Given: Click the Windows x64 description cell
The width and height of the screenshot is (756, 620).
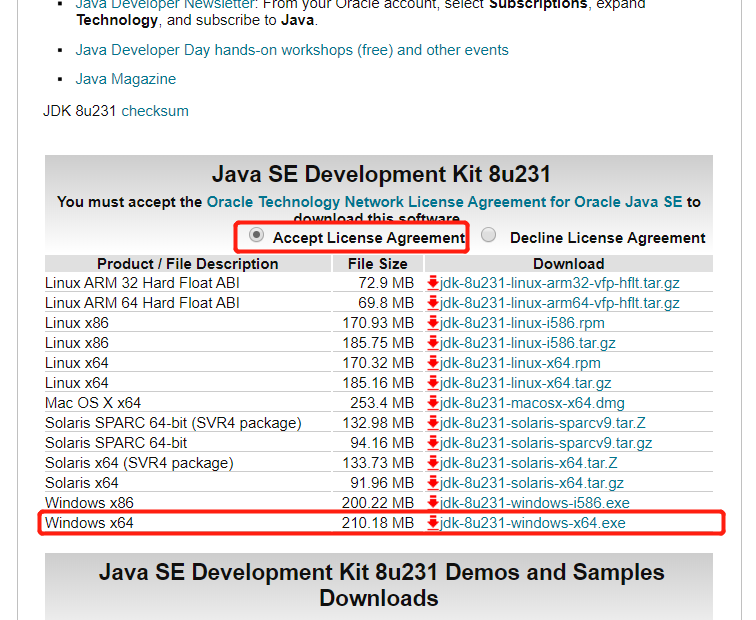Looking at the screenshot, I should click(188, 523).
